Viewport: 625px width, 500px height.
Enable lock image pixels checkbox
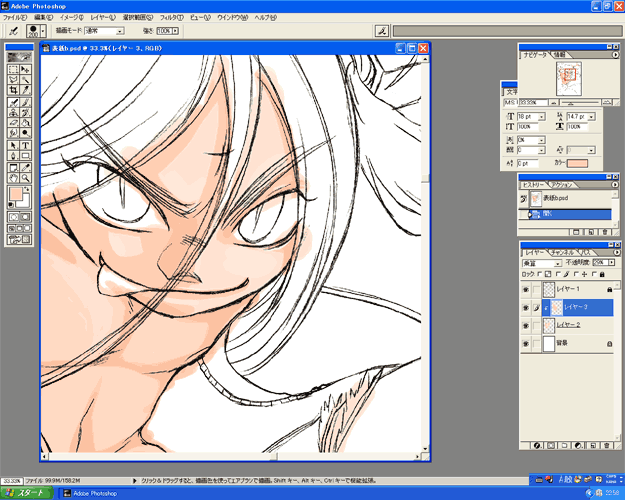pos(558,274)
